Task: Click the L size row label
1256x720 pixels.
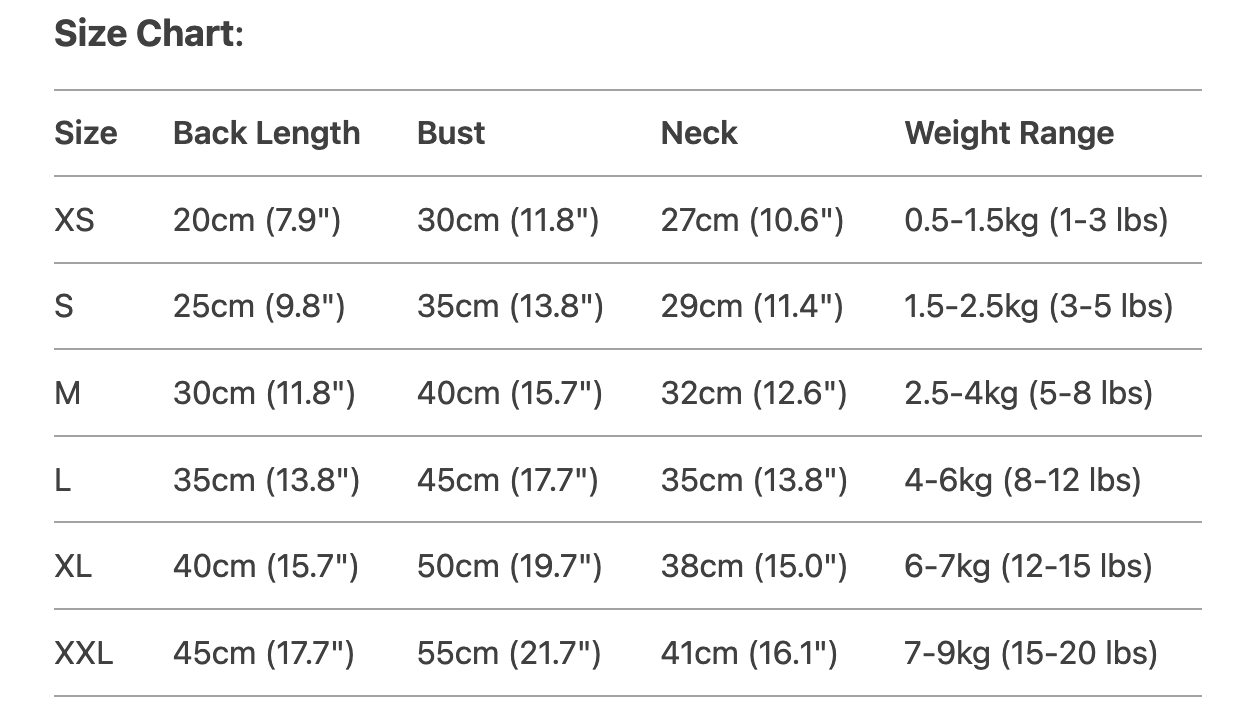Action: click(x=62, y=480)
